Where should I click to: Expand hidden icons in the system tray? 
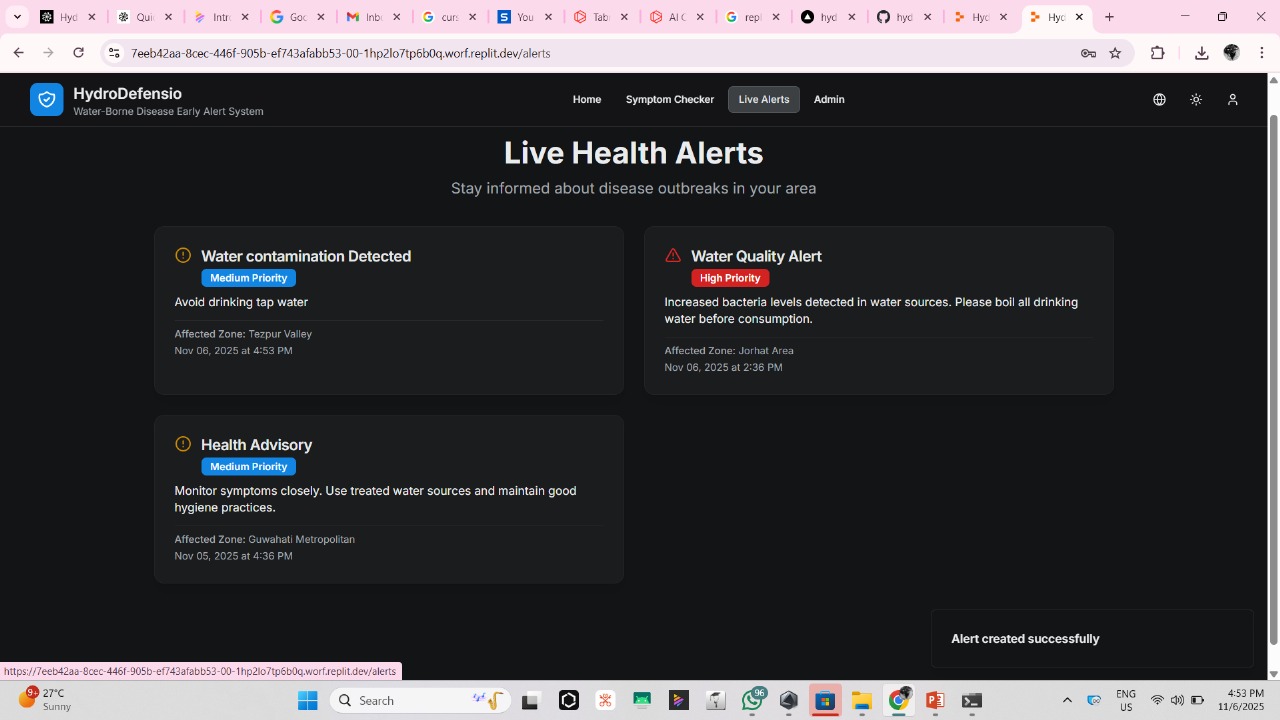(x=1067, y=700)
